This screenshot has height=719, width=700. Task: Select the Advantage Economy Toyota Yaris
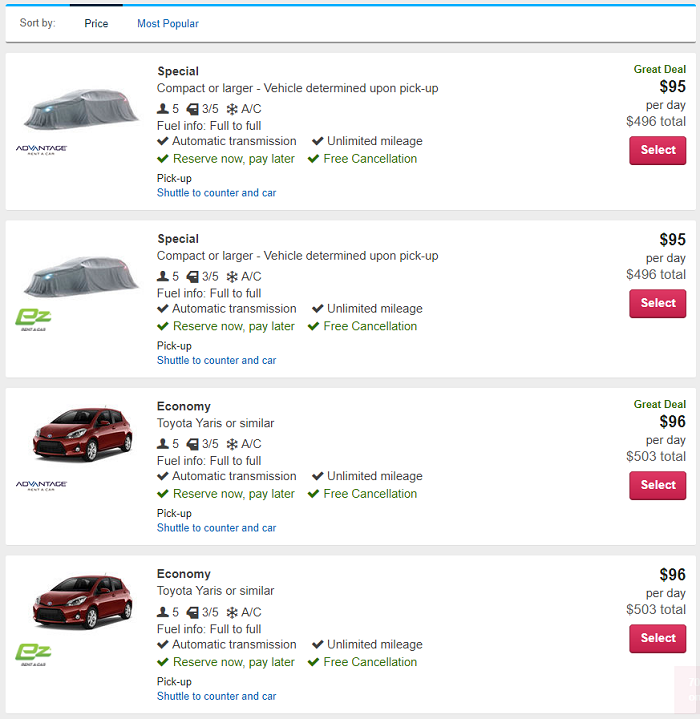657,485
